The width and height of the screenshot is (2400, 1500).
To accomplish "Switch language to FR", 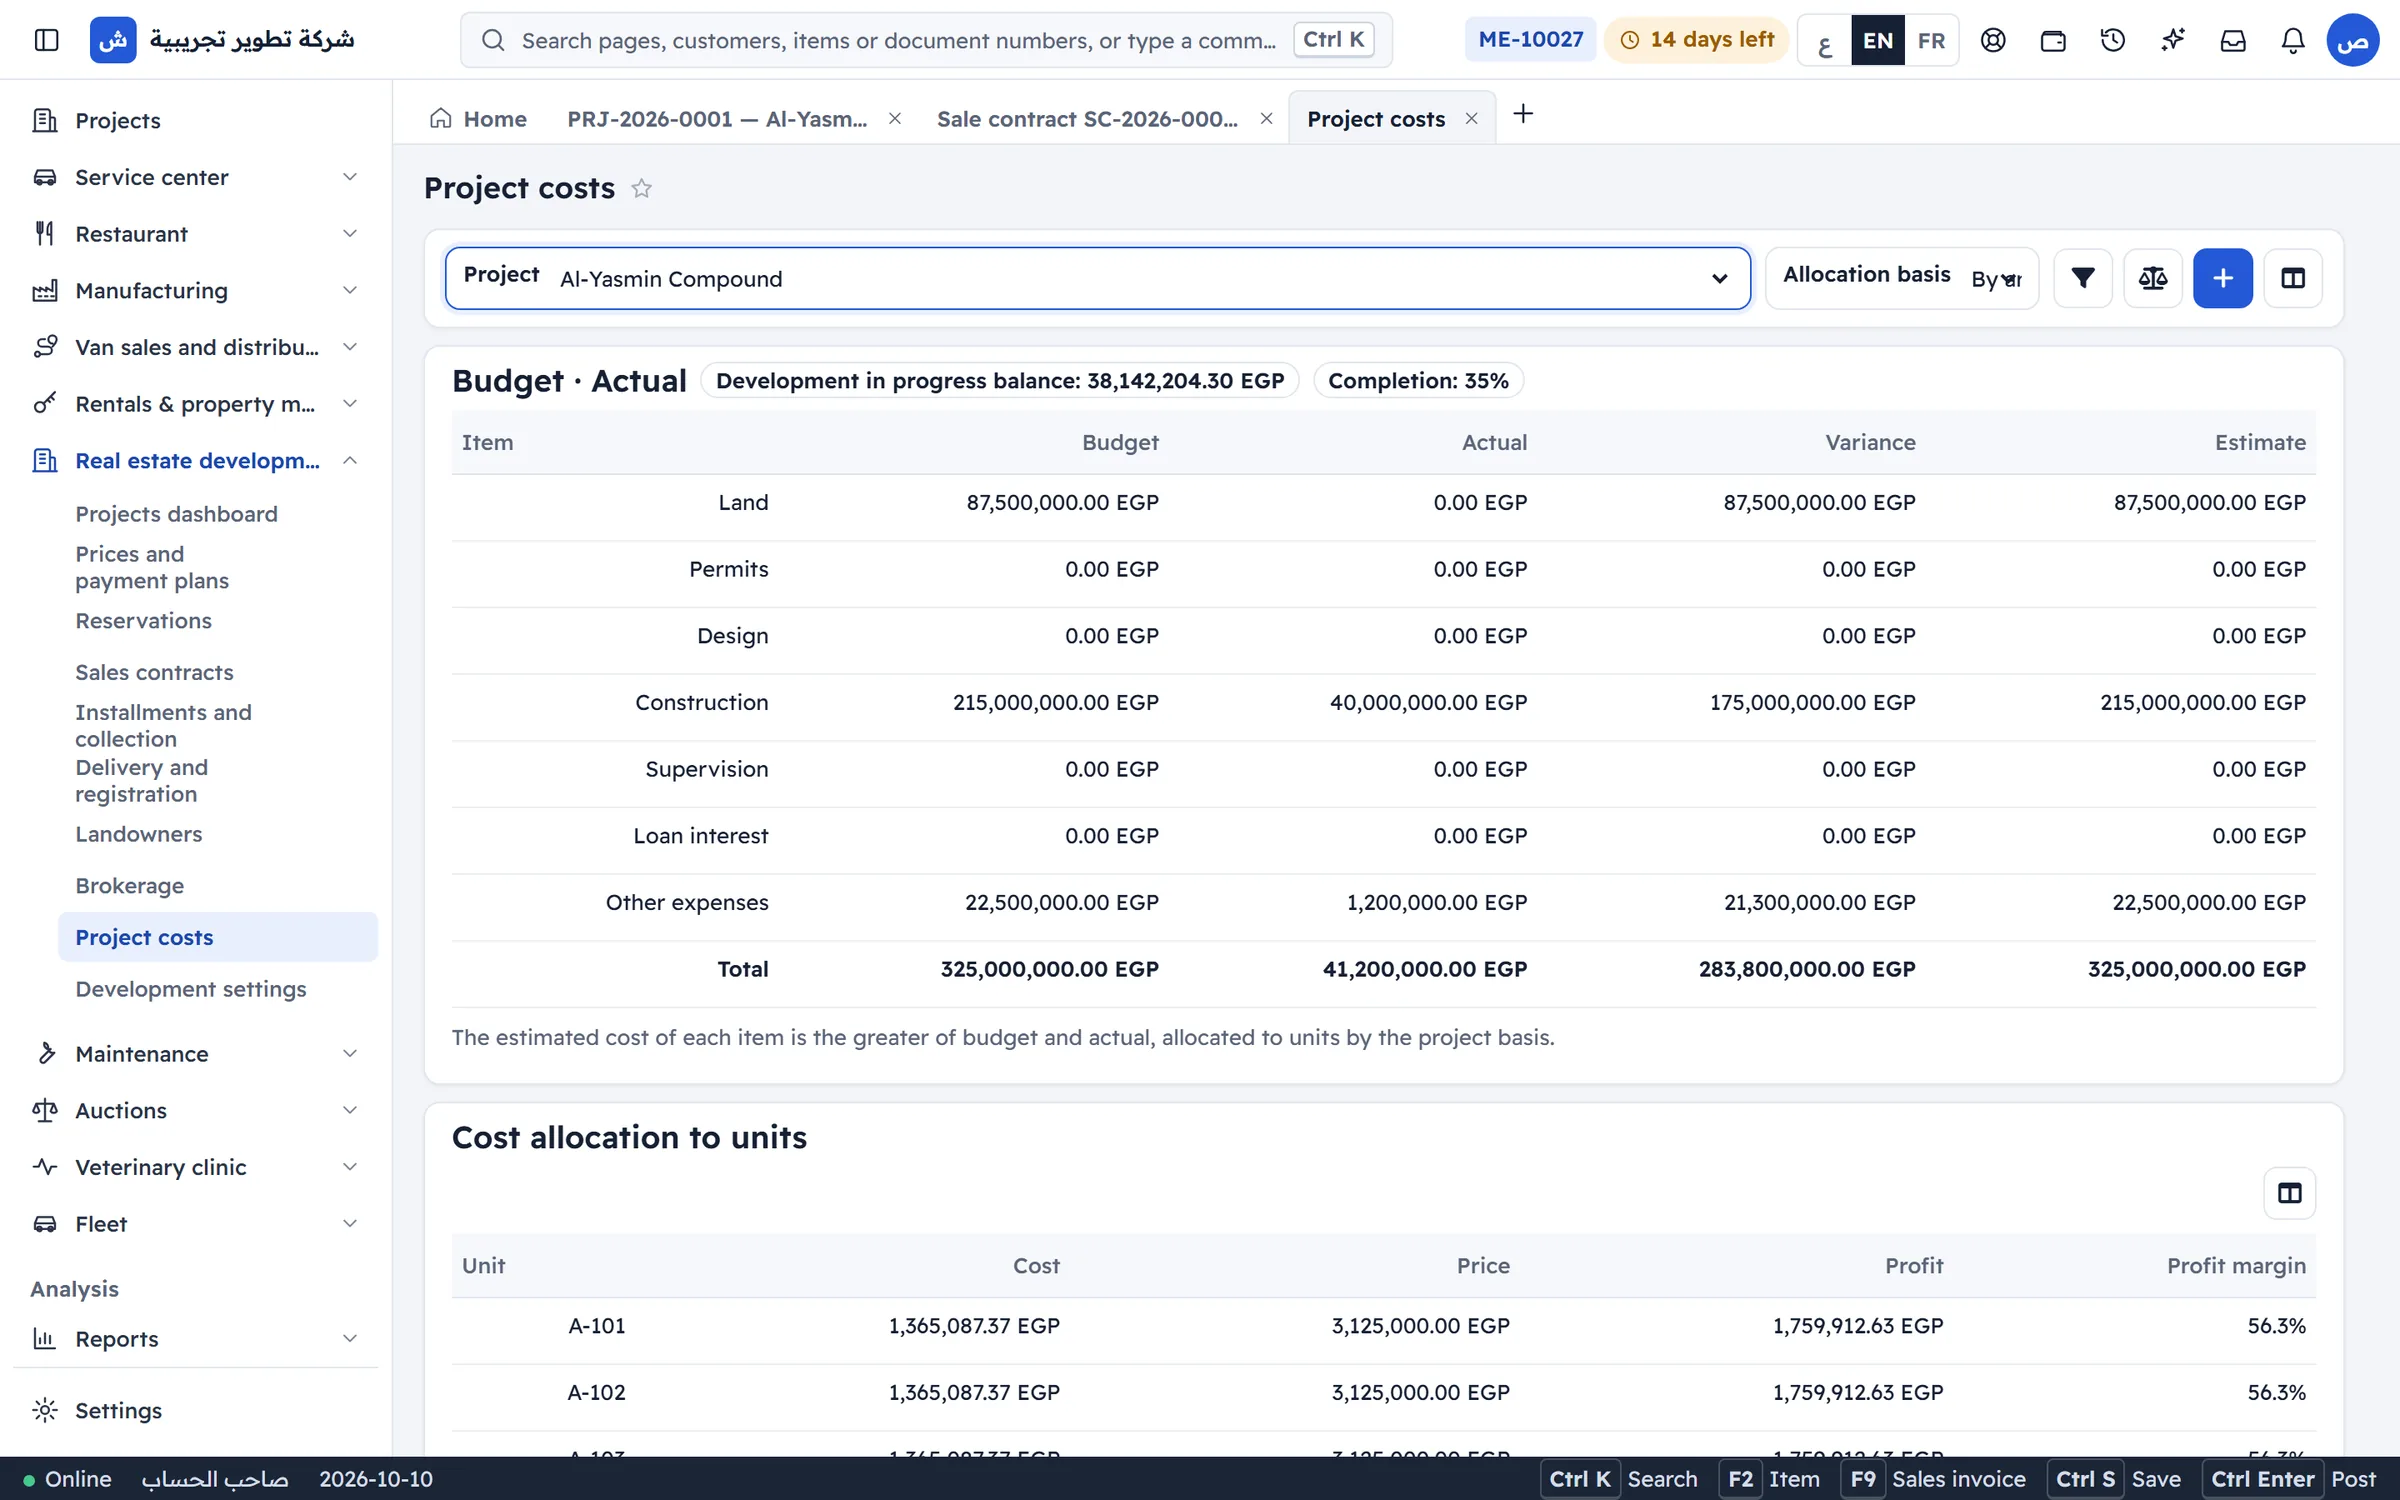I will point(1932,41).
